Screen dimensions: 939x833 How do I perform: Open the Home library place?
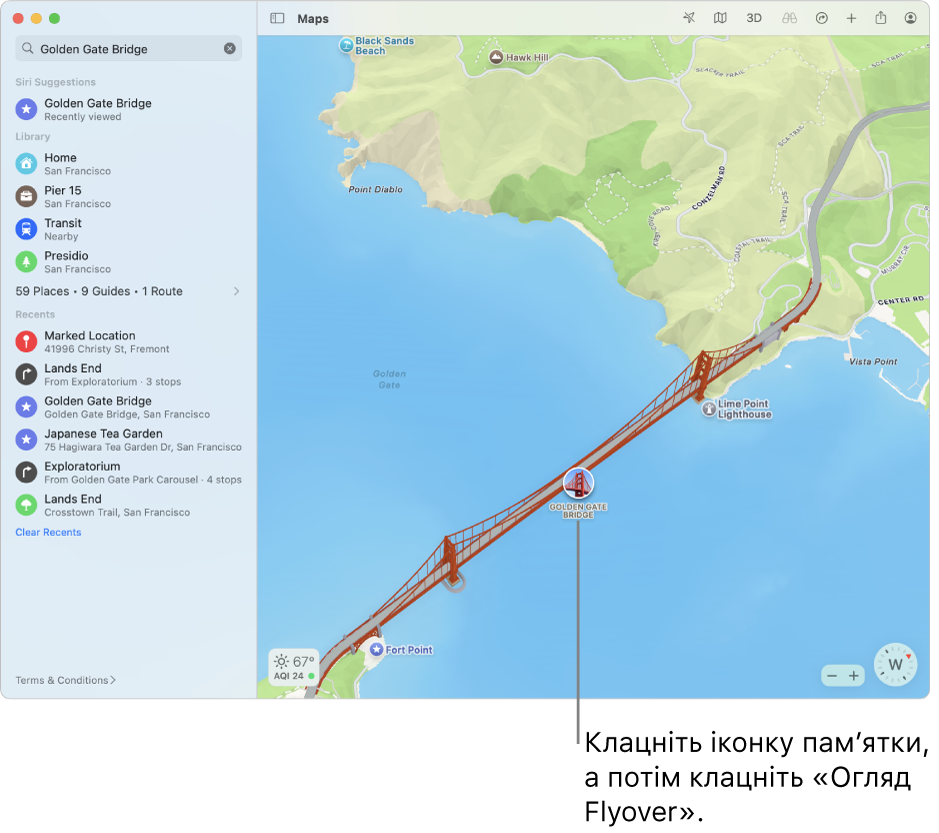click(x=129, y=163)
